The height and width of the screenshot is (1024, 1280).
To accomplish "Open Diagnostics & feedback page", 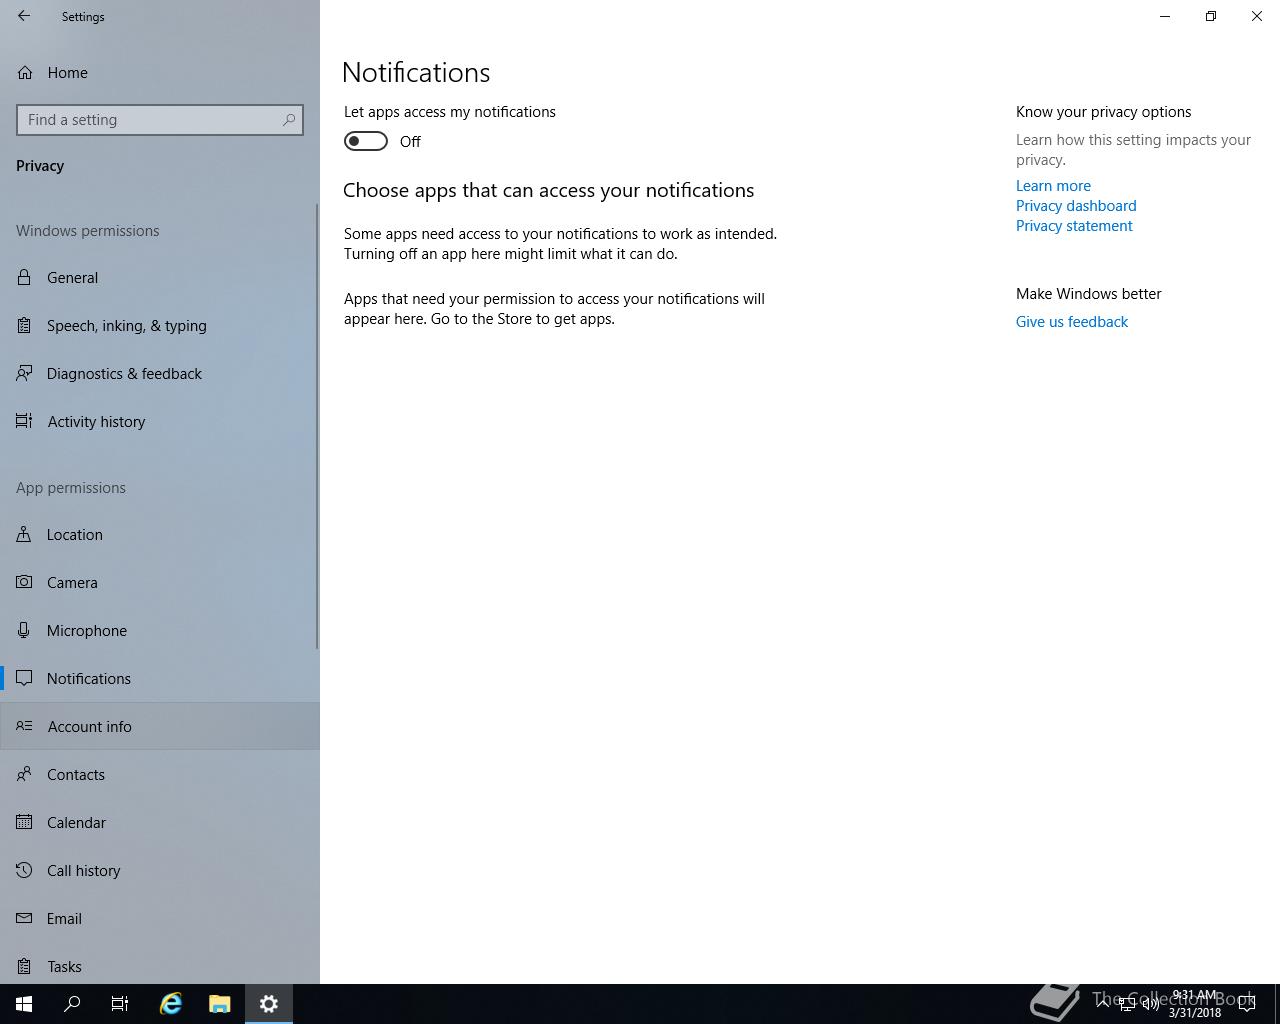I will click(x=160, y=374).
